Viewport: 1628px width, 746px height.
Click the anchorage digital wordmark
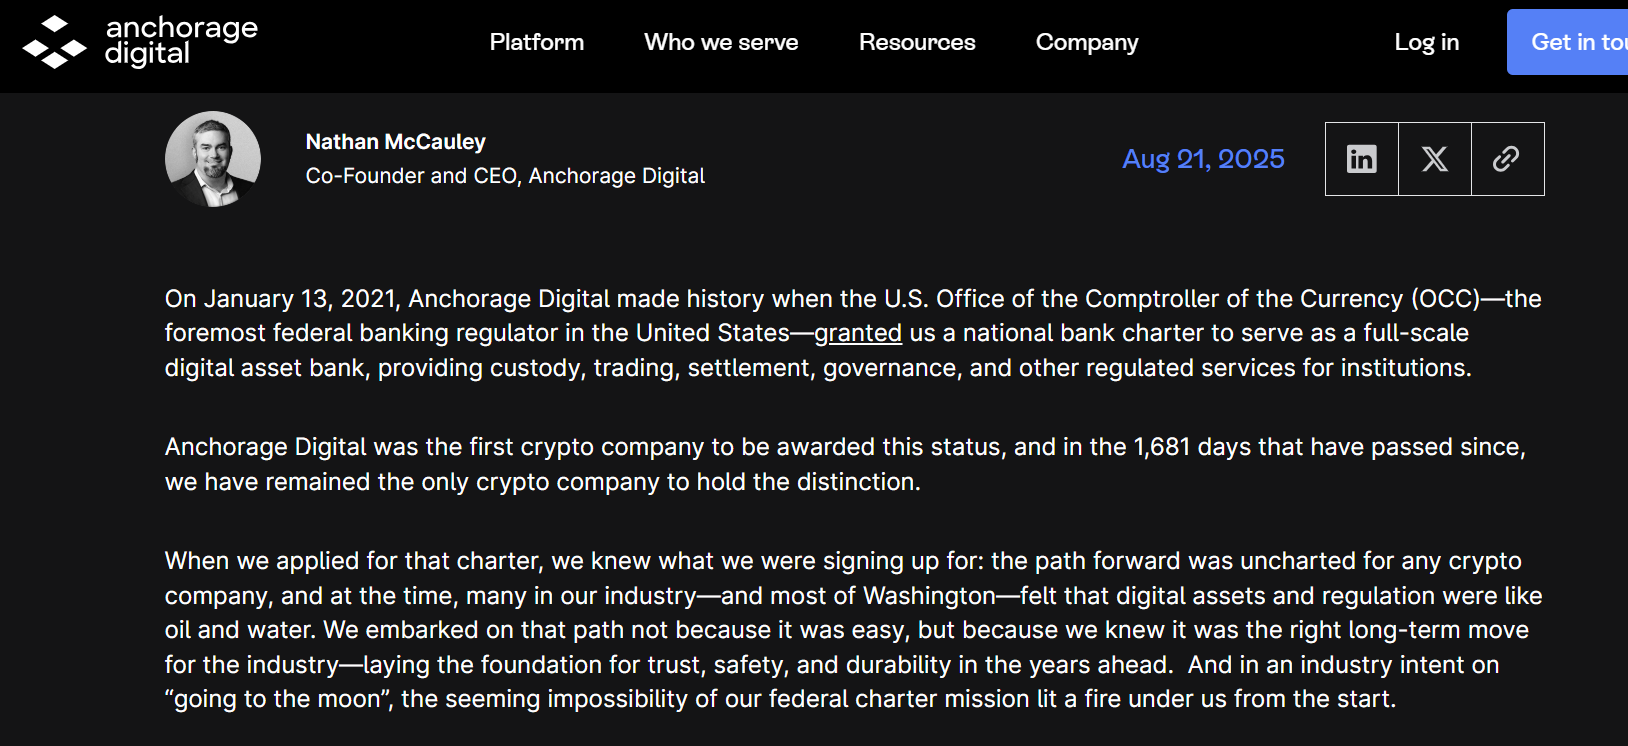tap(181, 41)
